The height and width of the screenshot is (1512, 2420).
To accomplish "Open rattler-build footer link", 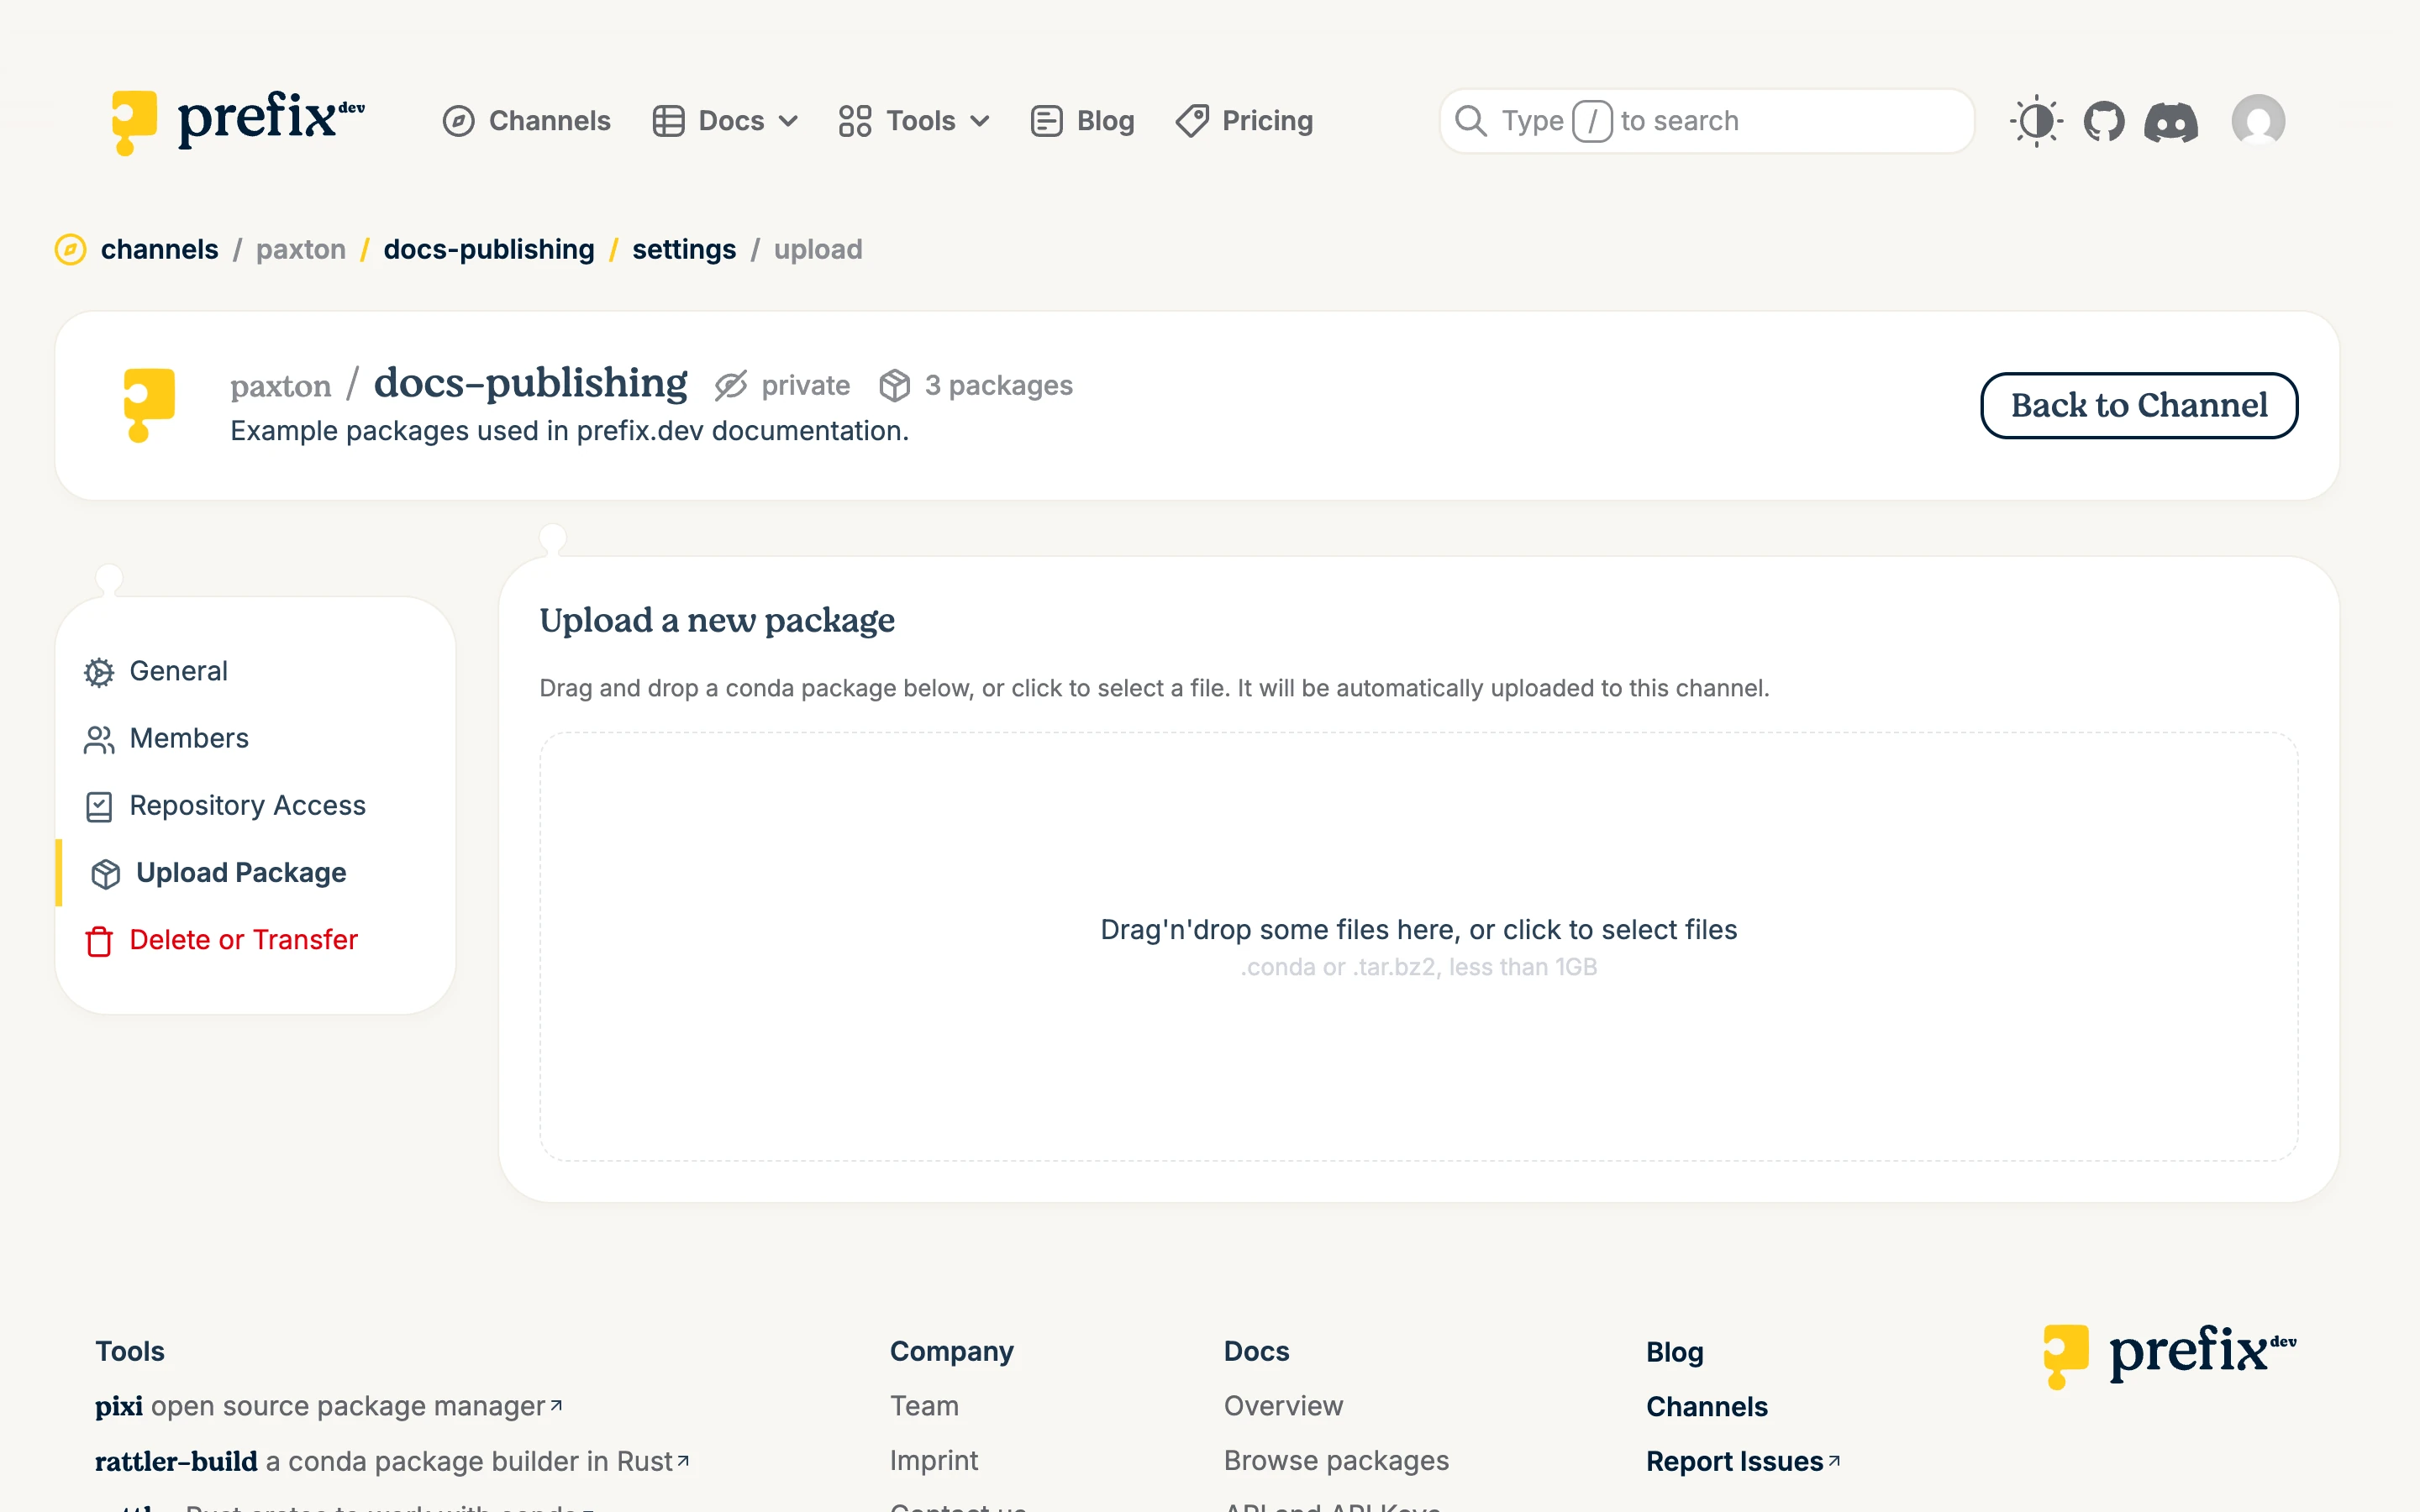I will click(x=392, y=1461).
